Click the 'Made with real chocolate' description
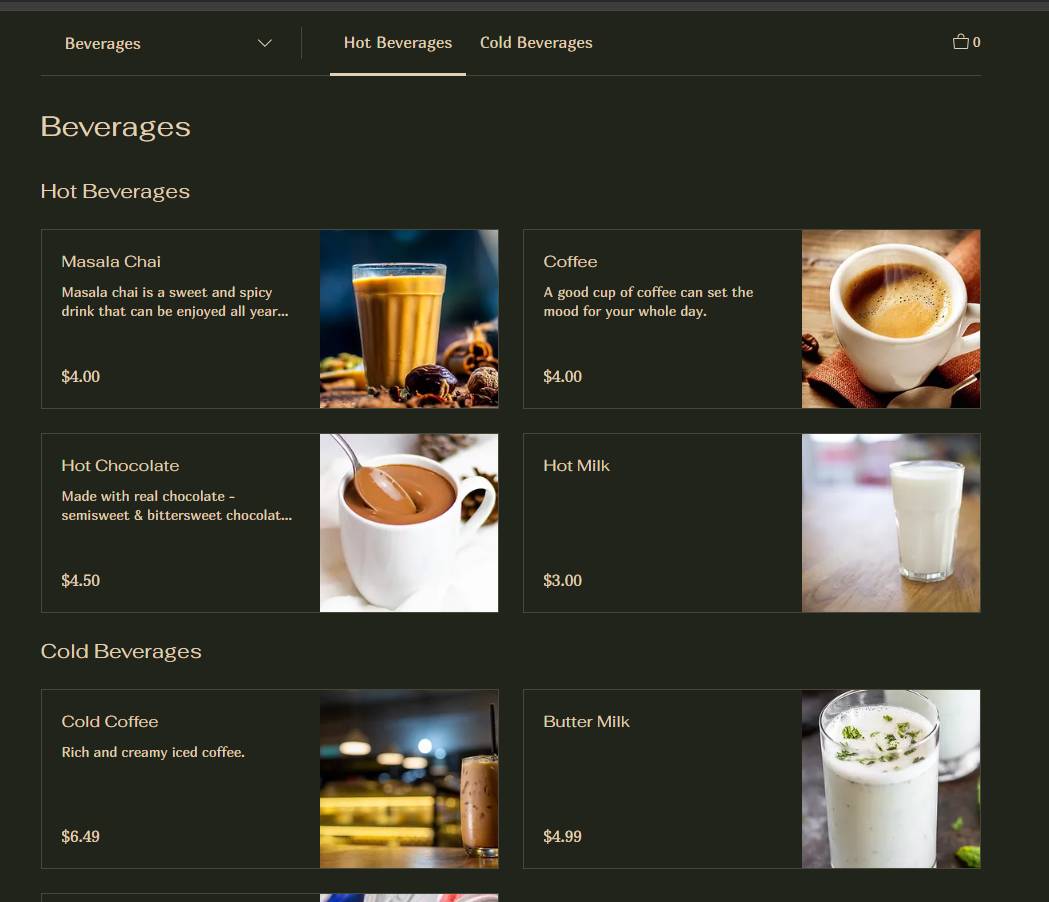 [177, 506]
